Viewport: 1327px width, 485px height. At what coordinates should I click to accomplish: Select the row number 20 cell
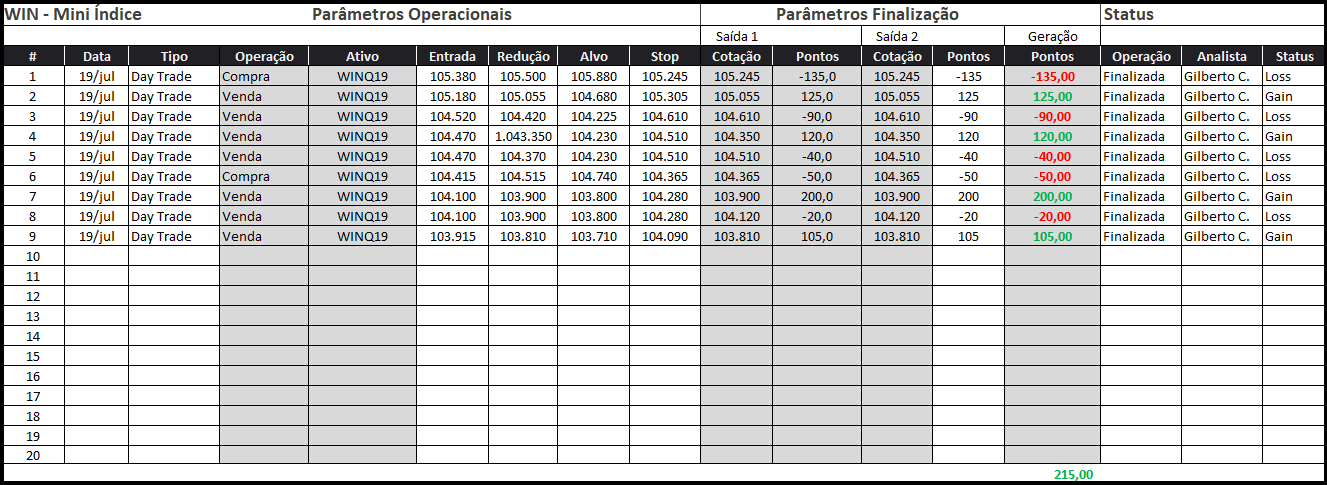click(33, 456)
